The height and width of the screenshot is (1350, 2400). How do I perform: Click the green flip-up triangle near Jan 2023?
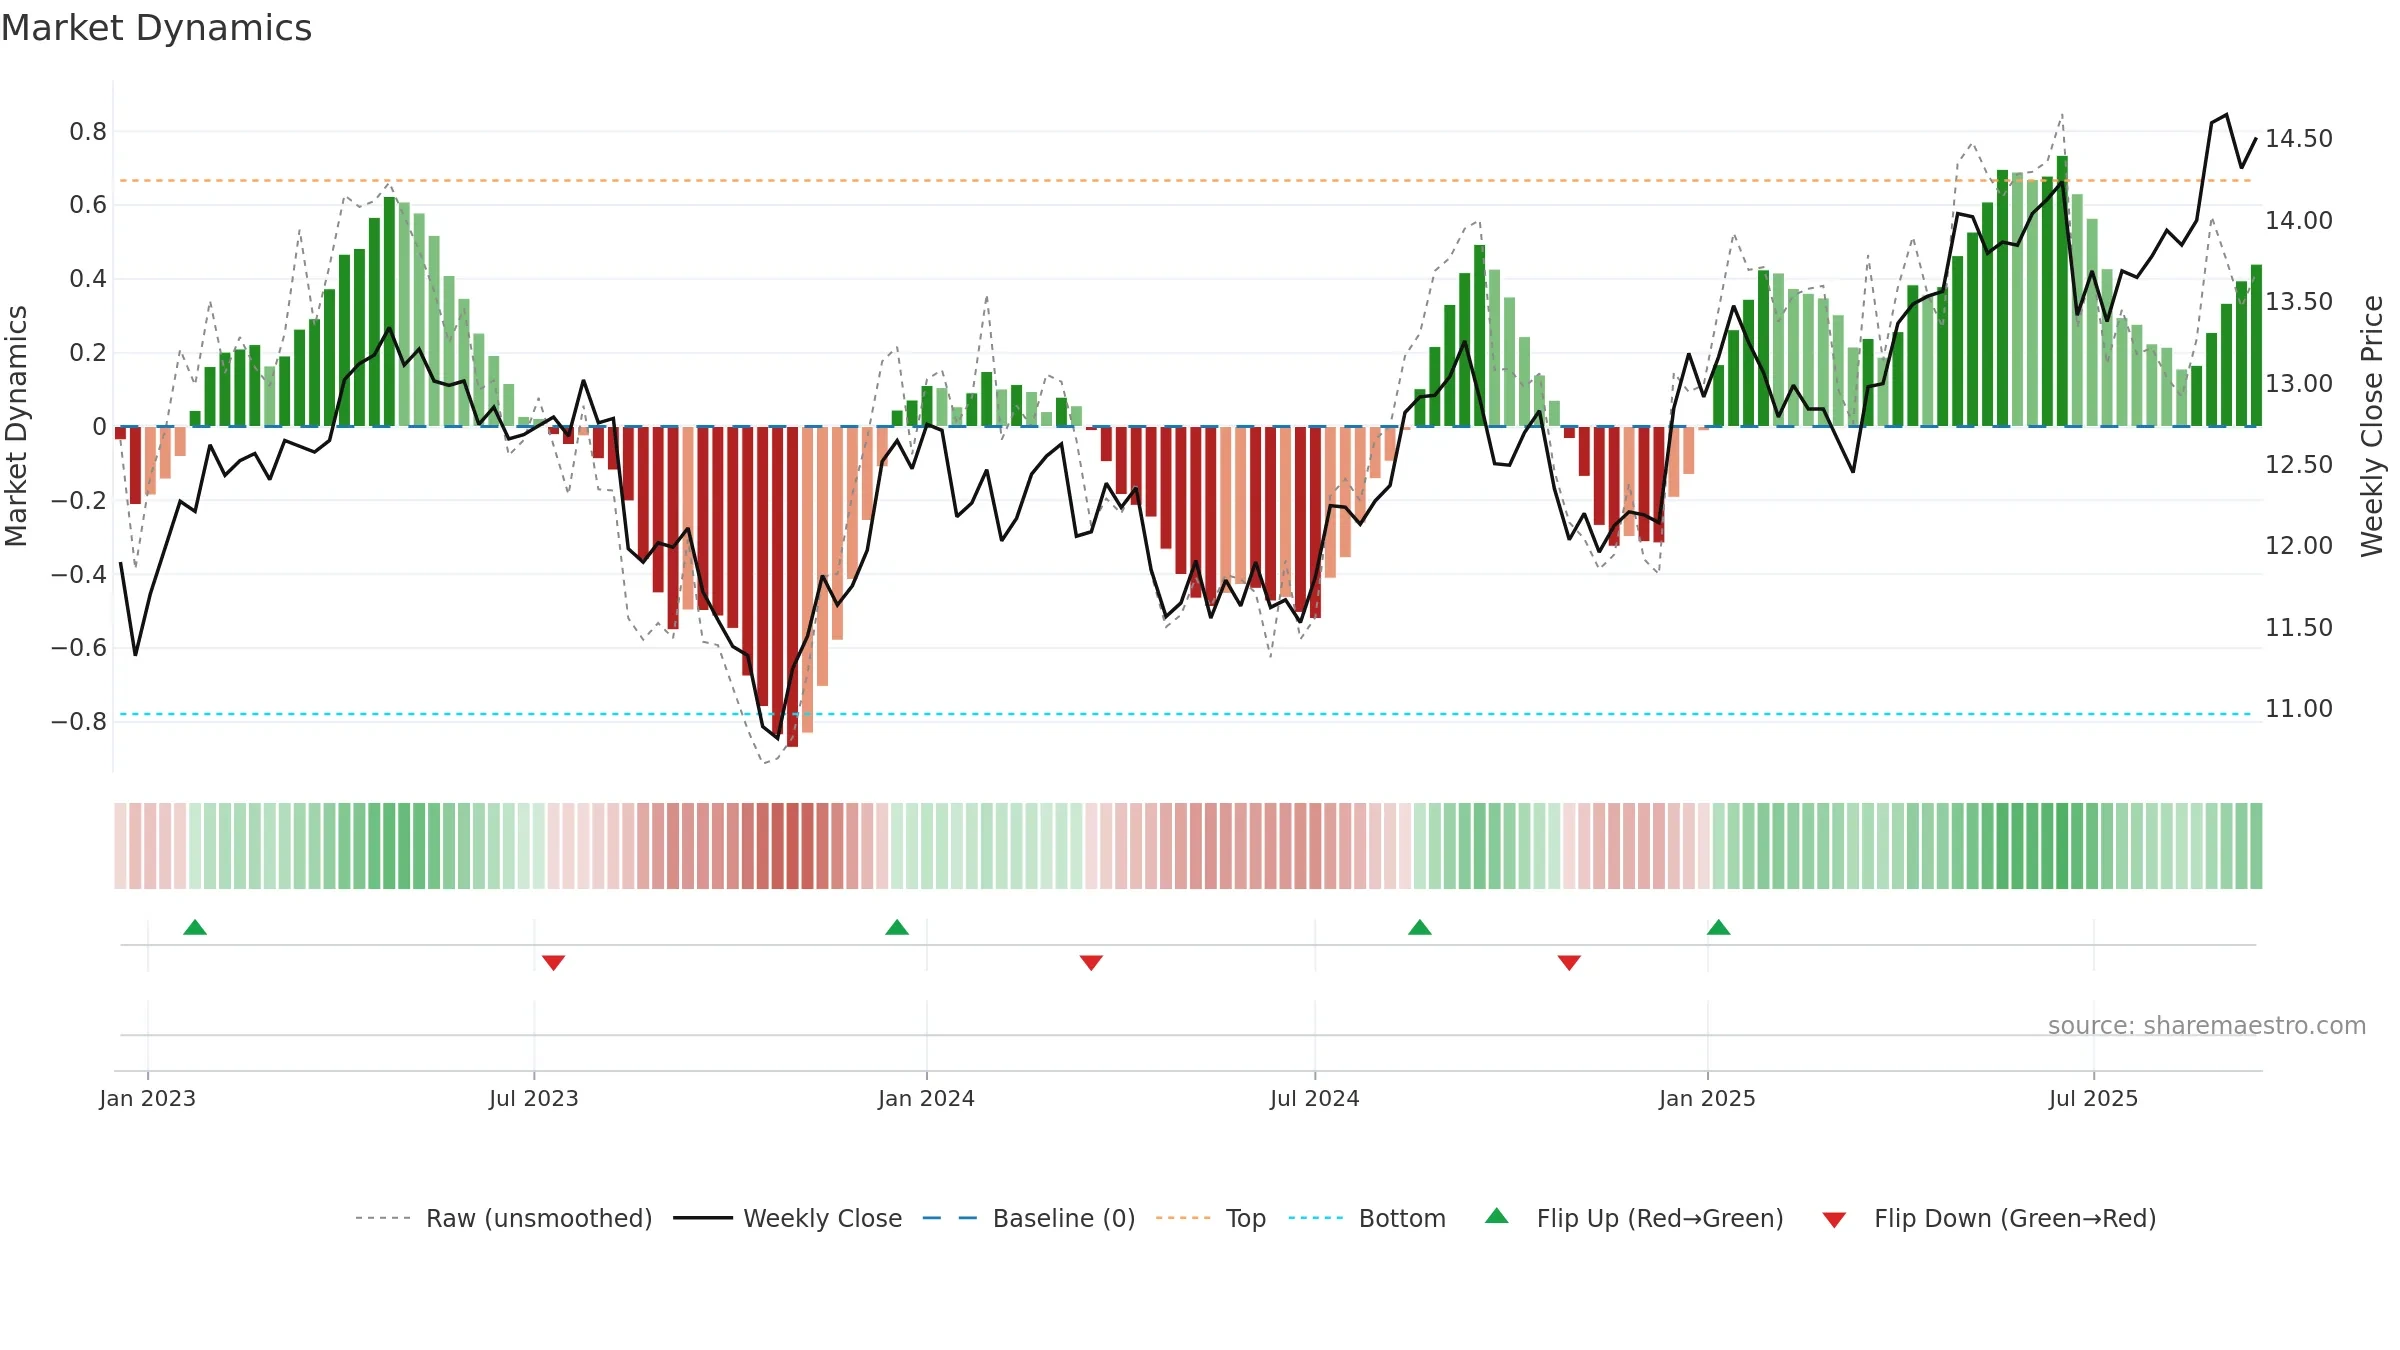195,927
